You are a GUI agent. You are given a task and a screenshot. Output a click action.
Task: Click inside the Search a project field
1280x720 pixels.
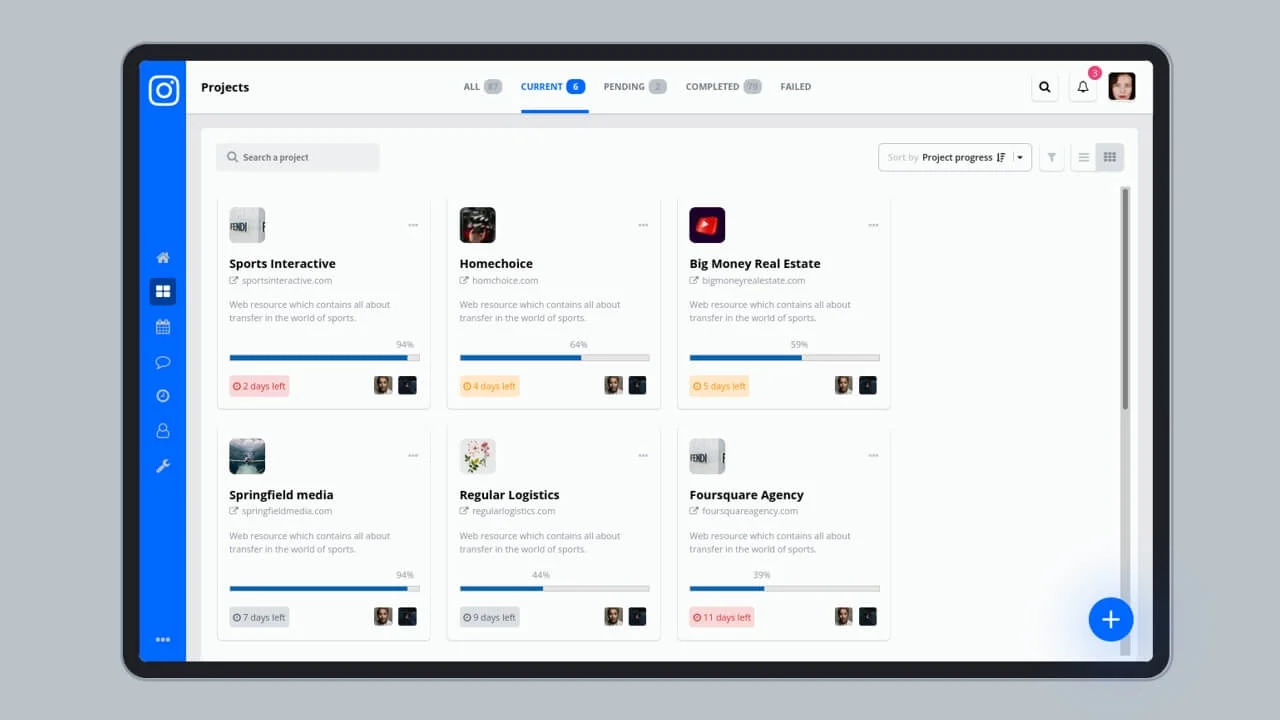coord(297,157)
